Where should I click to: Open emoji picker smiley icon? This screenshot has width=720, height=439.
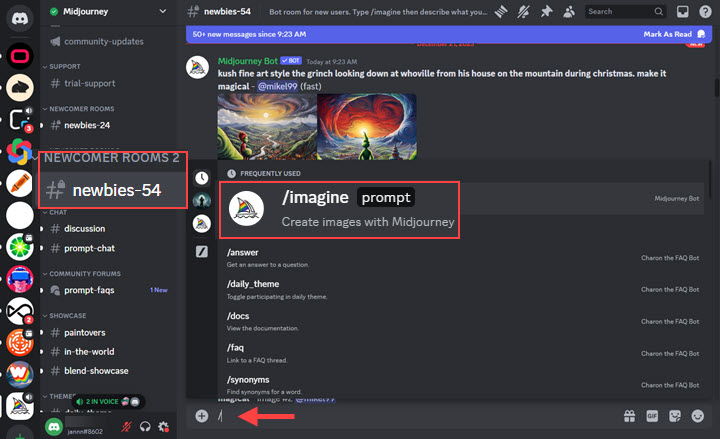[698, 416]
